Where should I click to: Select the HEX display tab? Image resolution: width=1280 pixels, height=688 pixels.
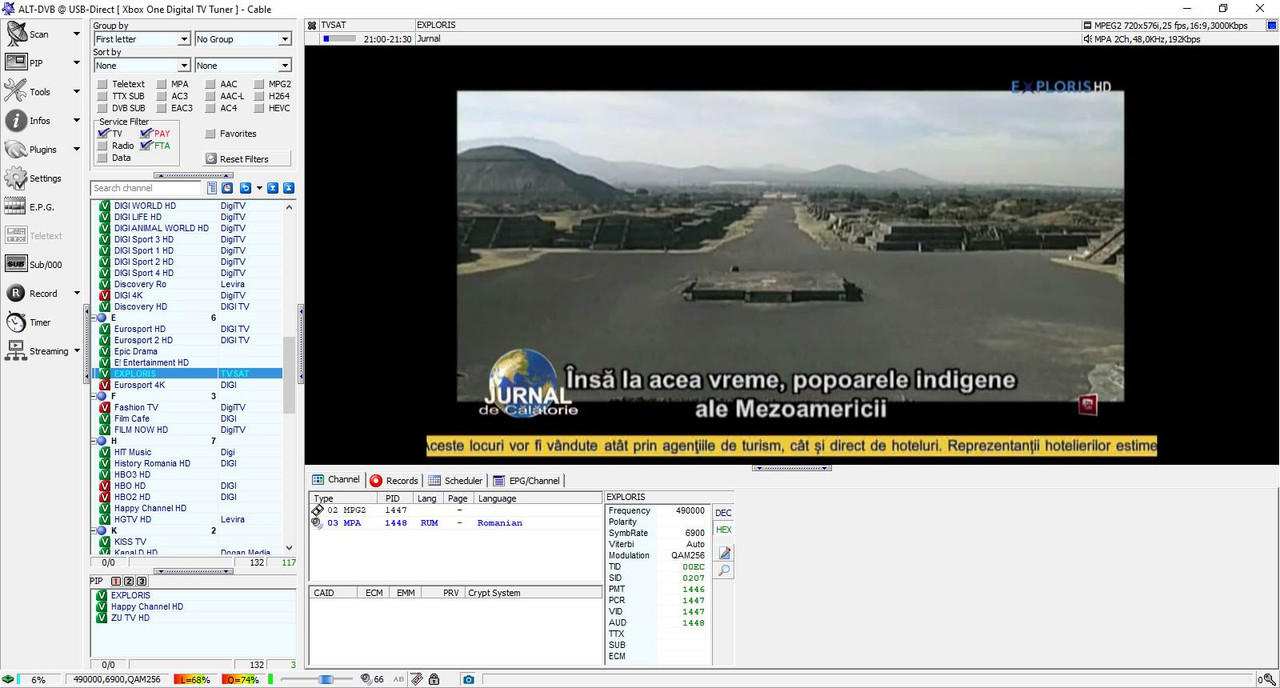tap(723, 530)
